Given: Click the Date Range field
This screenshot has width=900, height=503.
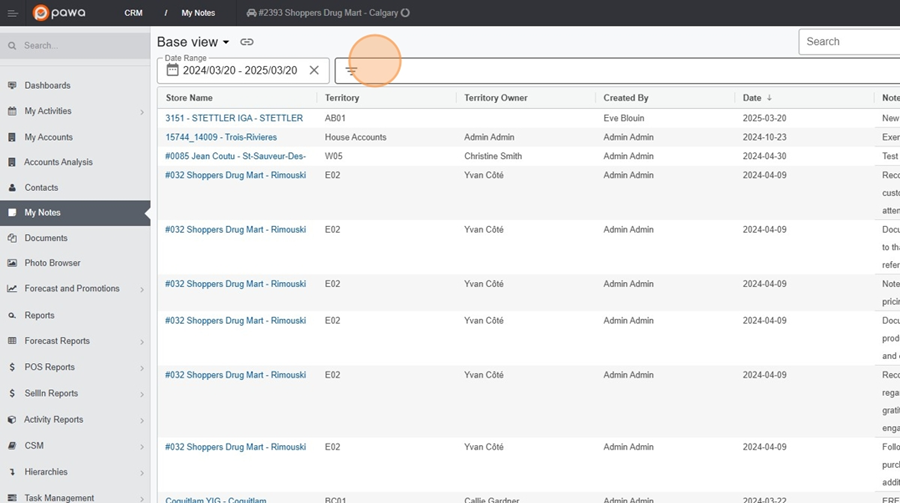Looking at the screenshot, I should tap(243, 70).
